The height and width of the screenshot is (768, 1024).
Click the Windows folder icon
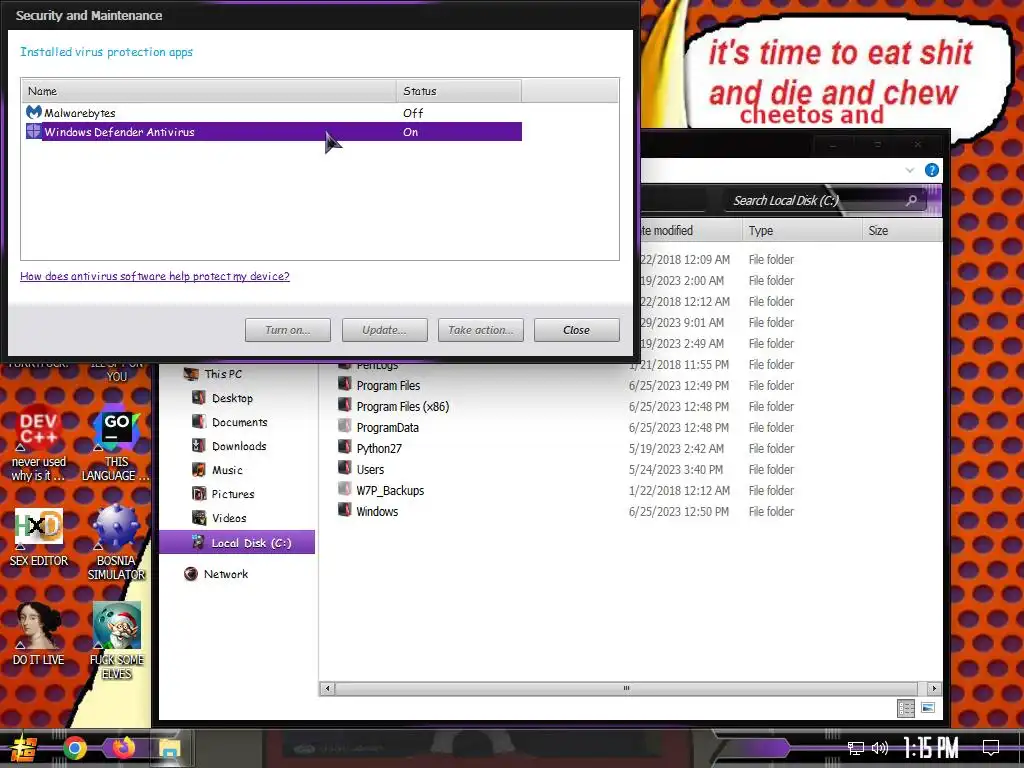pyautogui.click(x=344, y=510)
